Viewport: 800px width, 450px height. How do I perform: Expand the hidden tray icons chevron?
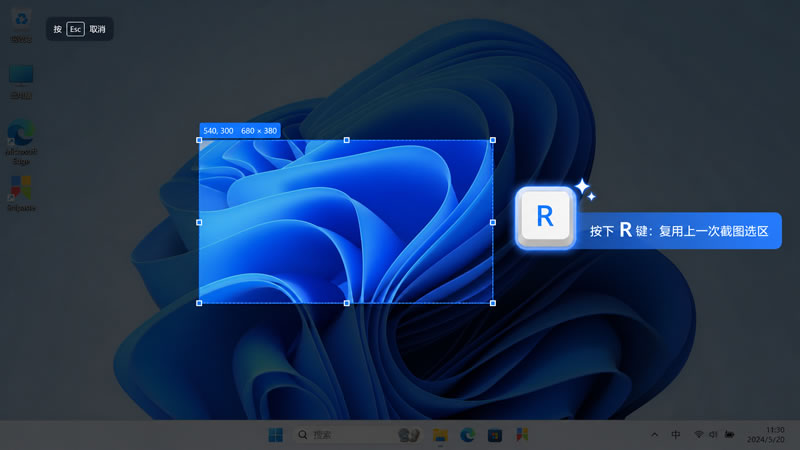click(x=655, y=435)
